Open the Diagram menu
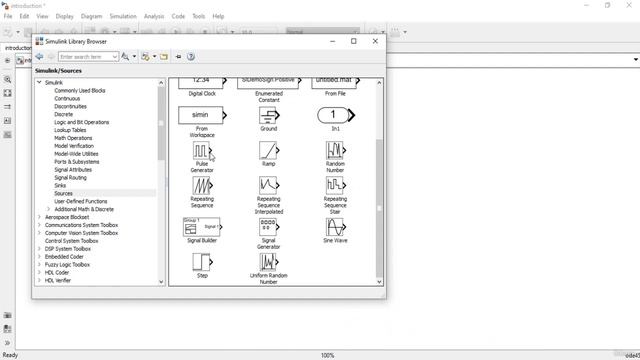 (x=91, y=16)
